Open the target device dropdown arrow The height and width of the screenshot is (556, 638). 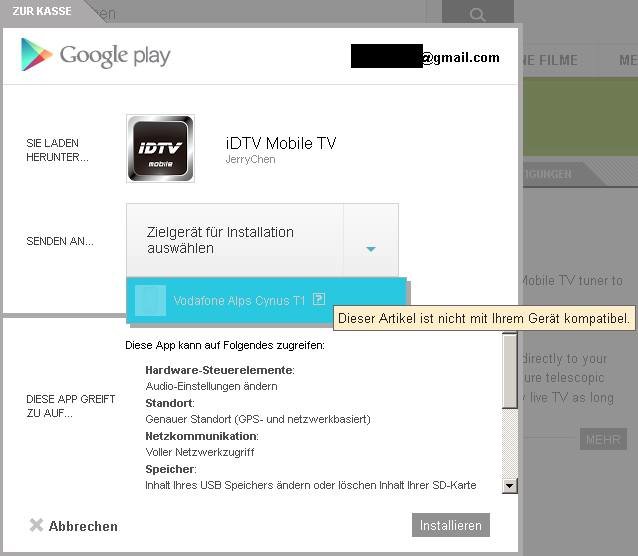(x=371, y=249)
